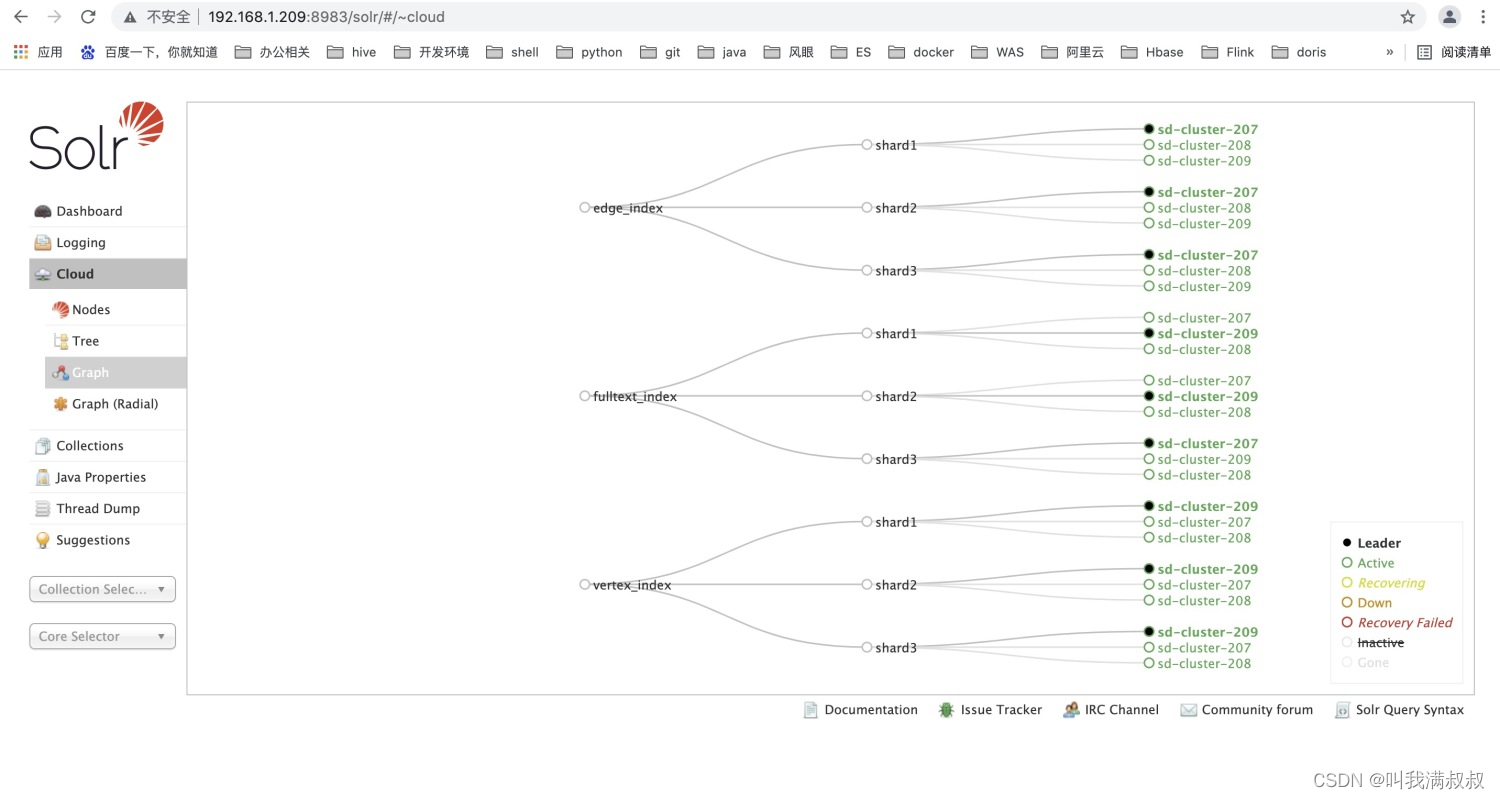Open sd-cluster-208 replica of vertex_index shard1

coord(1197,538)
